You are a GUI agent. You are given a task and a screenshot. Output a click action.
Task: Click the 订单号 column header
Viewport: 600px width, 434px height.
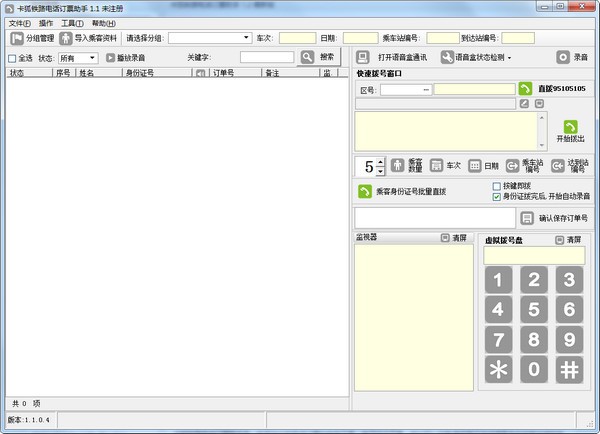tap(235, 73)
